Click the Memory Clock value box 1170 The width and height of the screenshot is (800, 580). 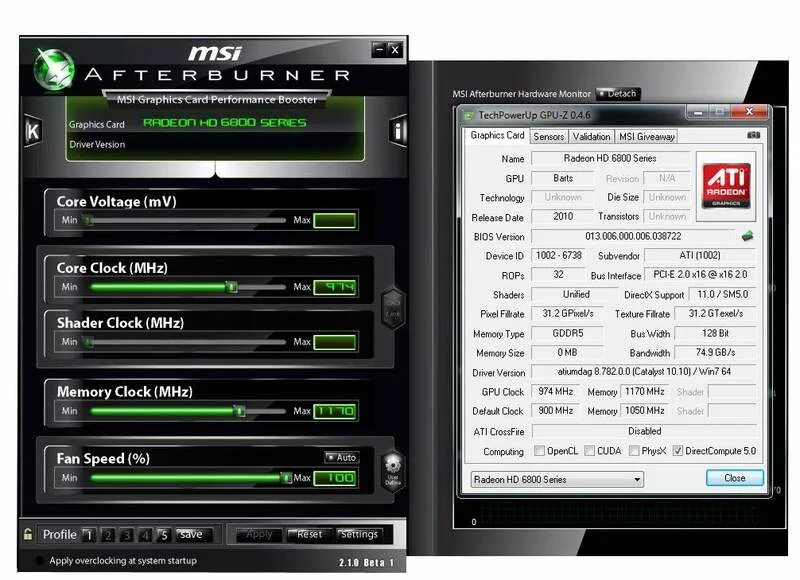pyautogui.click(x=335, y=411)
